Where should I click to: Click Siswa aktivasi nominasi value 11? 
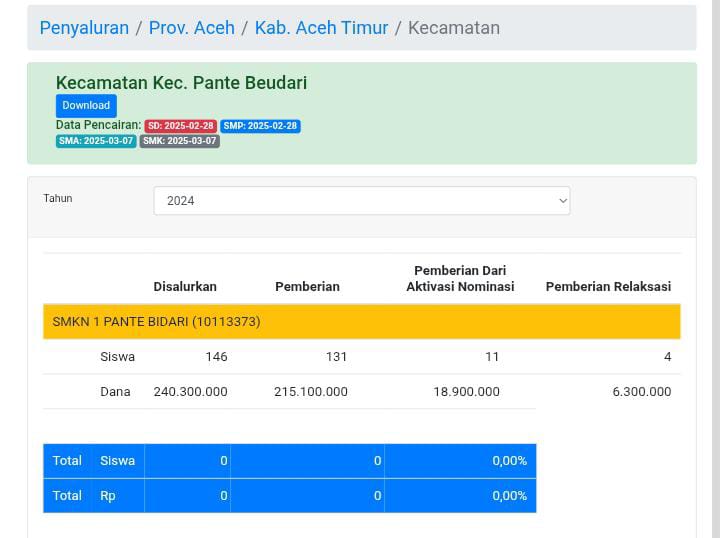pos(492,357)
